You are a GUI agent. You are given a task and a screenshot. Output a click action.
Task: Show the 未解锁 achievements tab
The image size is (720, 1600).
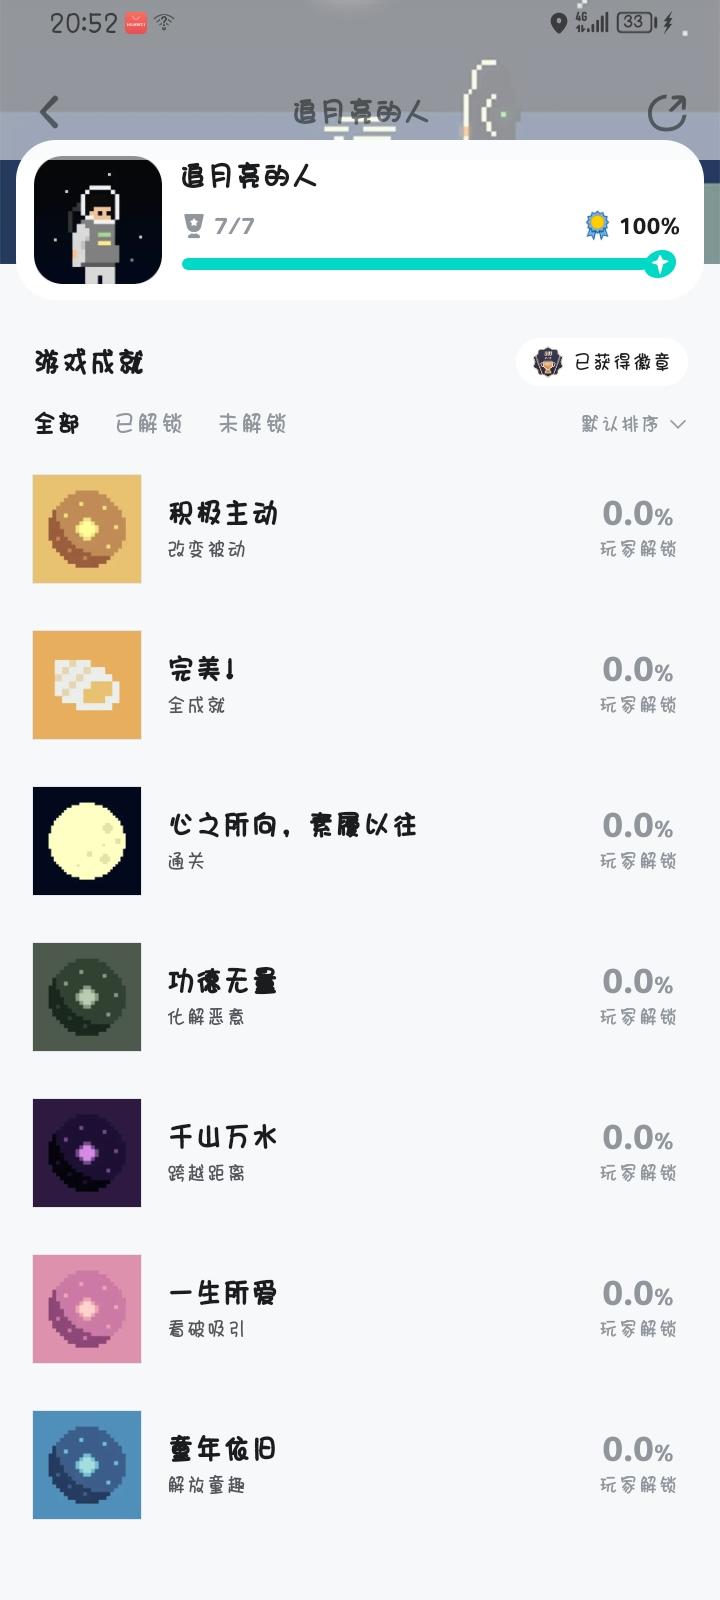click(x=252, y=424)
